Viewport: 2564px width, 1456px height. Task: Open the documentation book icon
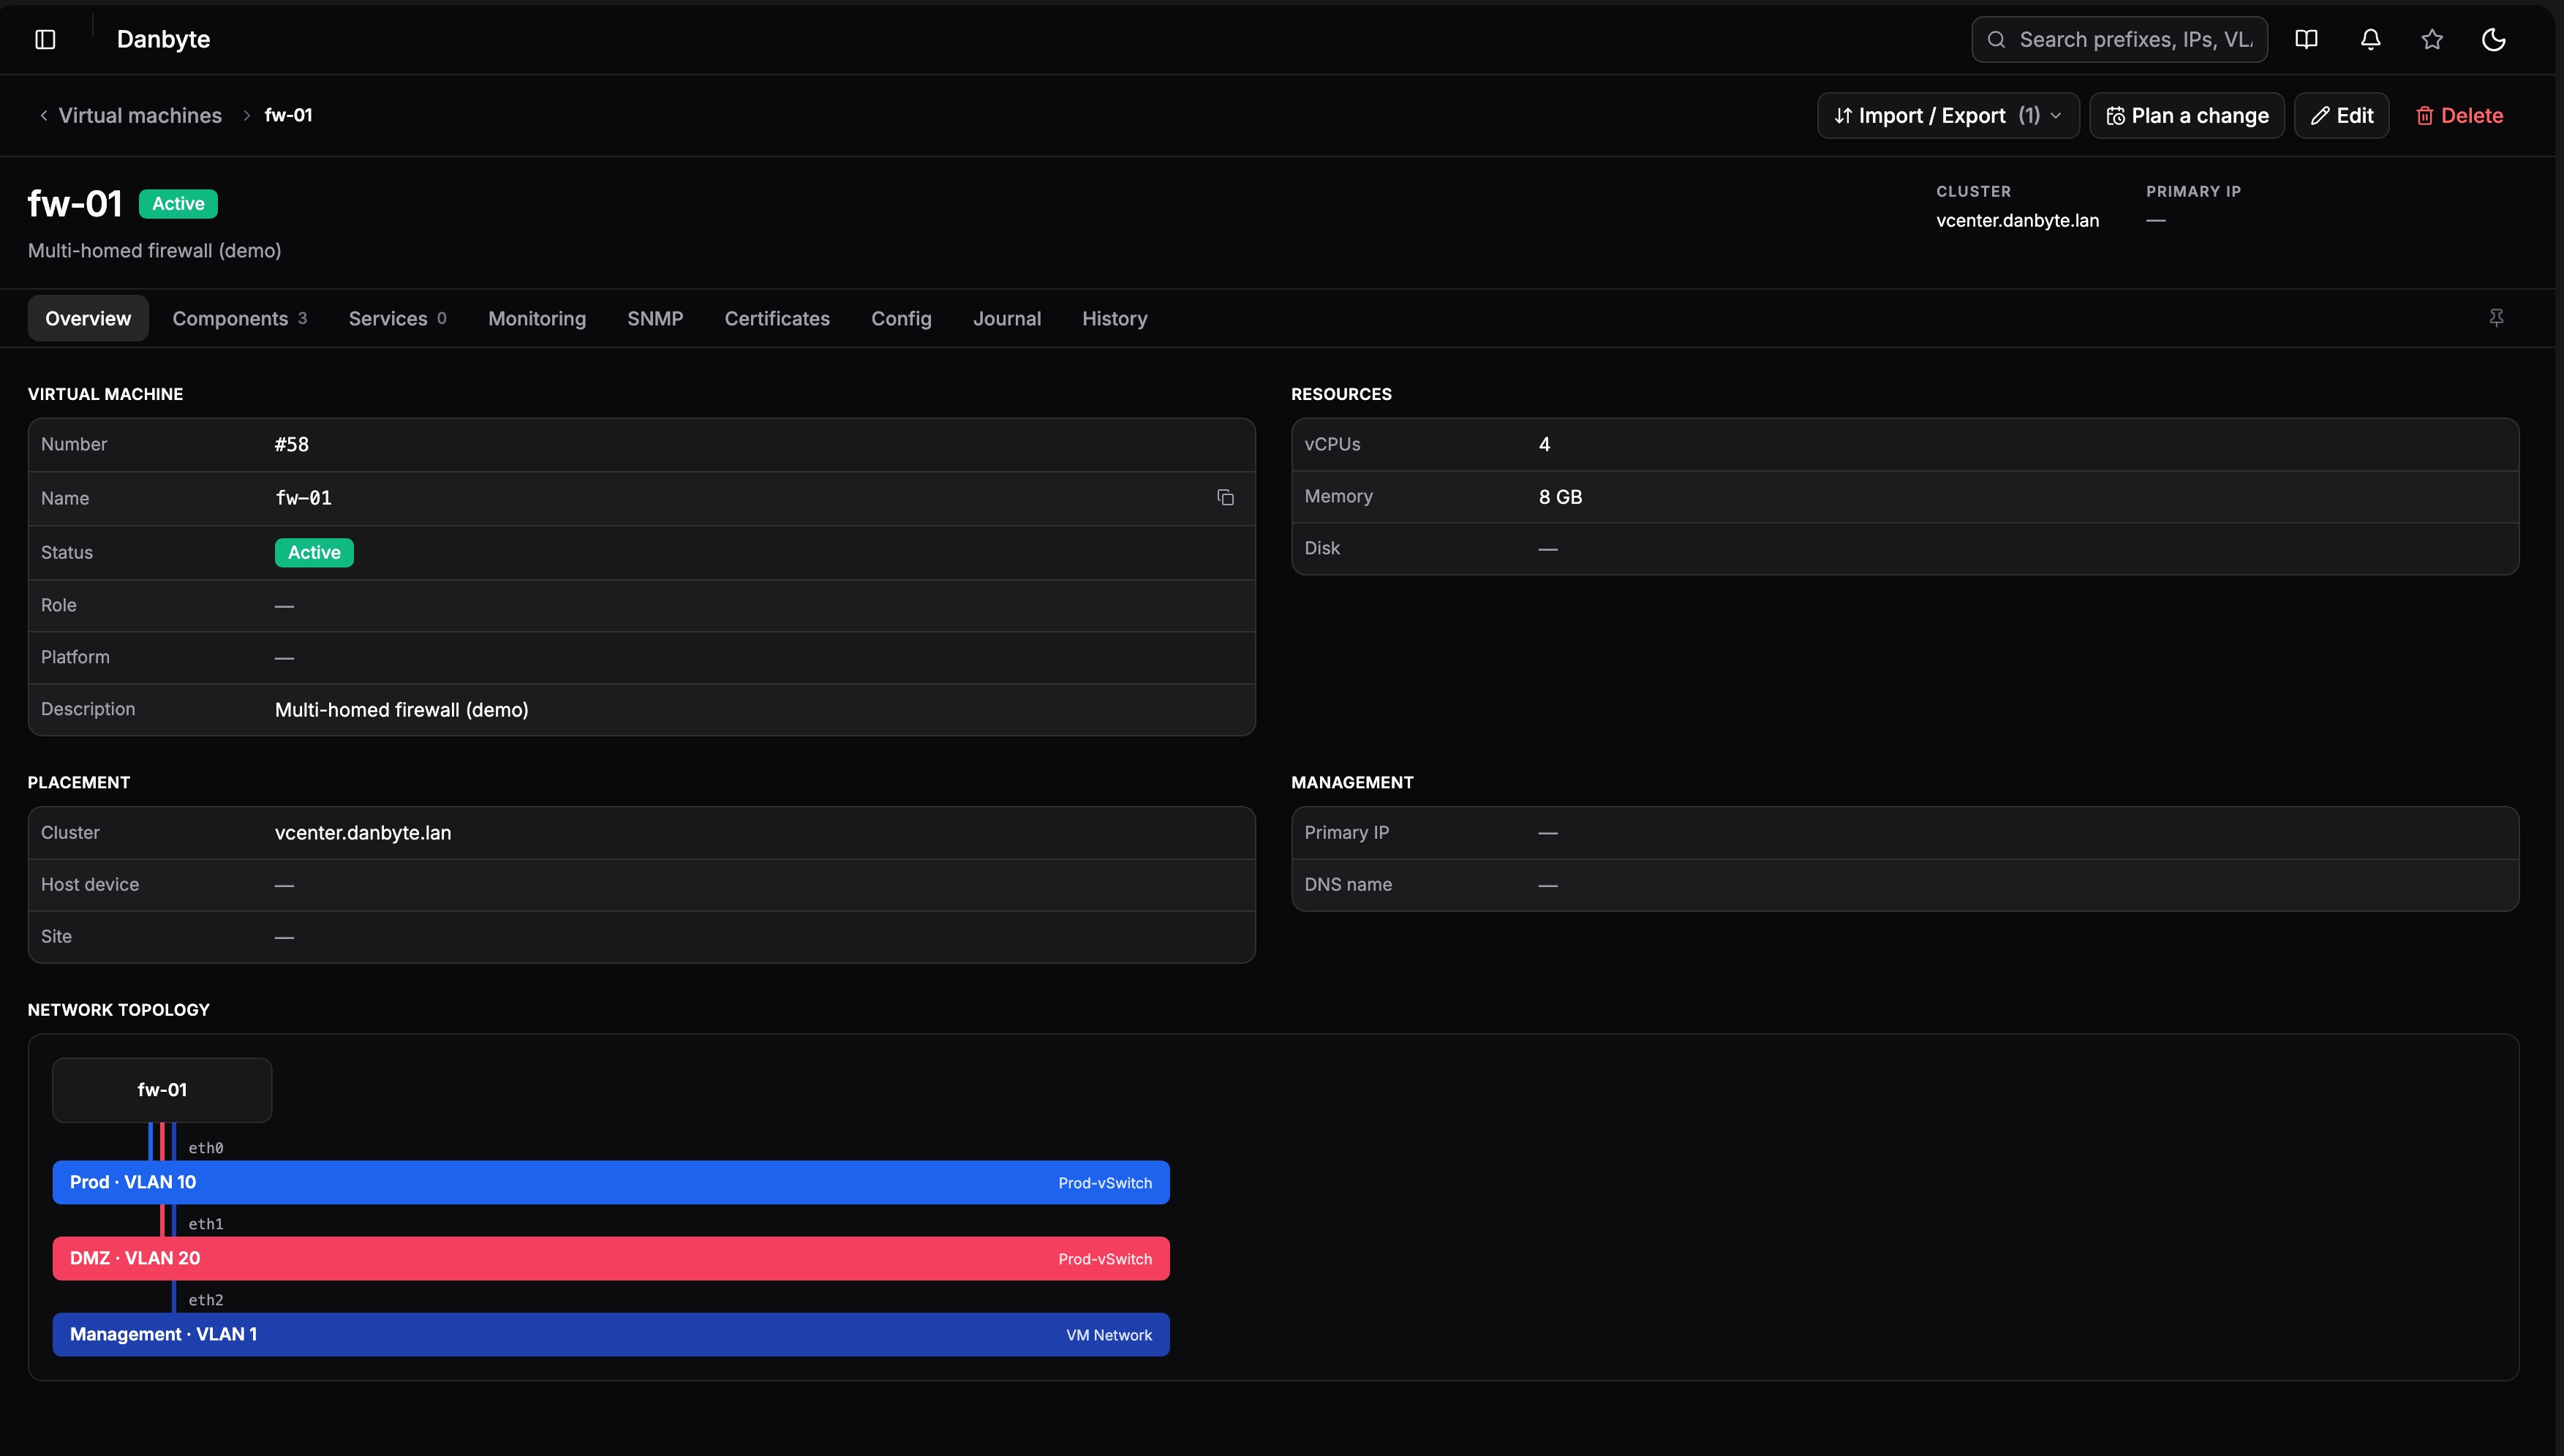pyautogui.click(x=2306, y=39)
